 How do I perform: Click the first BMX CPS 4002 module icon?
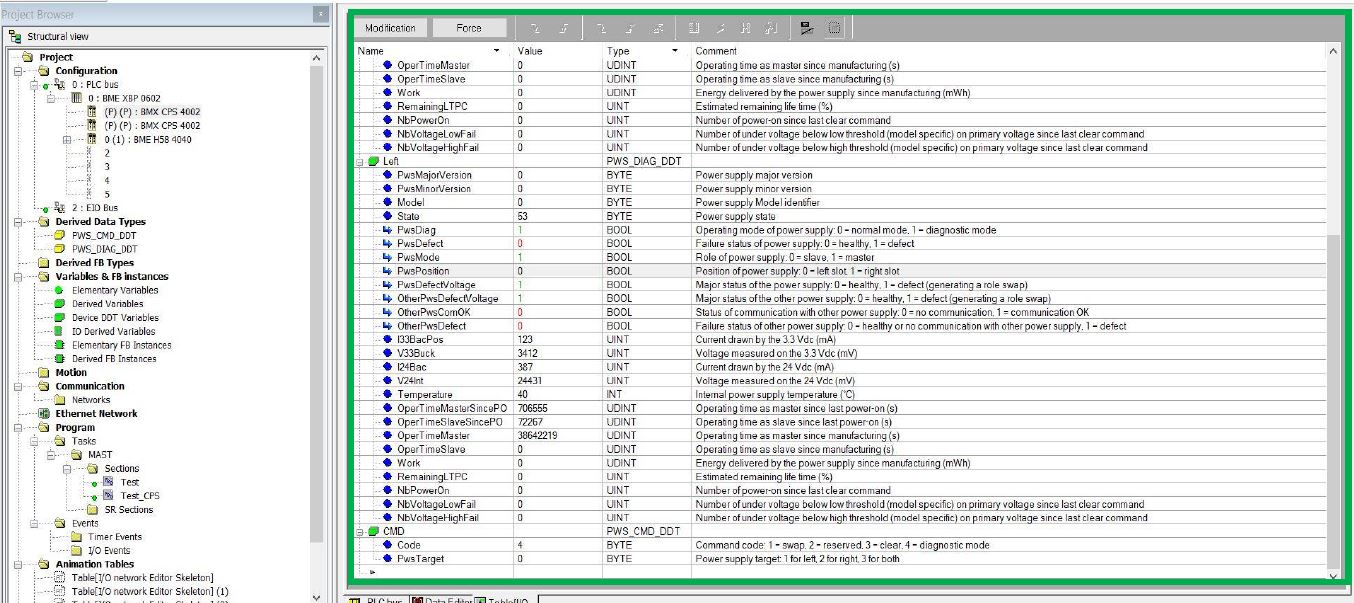coord(92,112)
